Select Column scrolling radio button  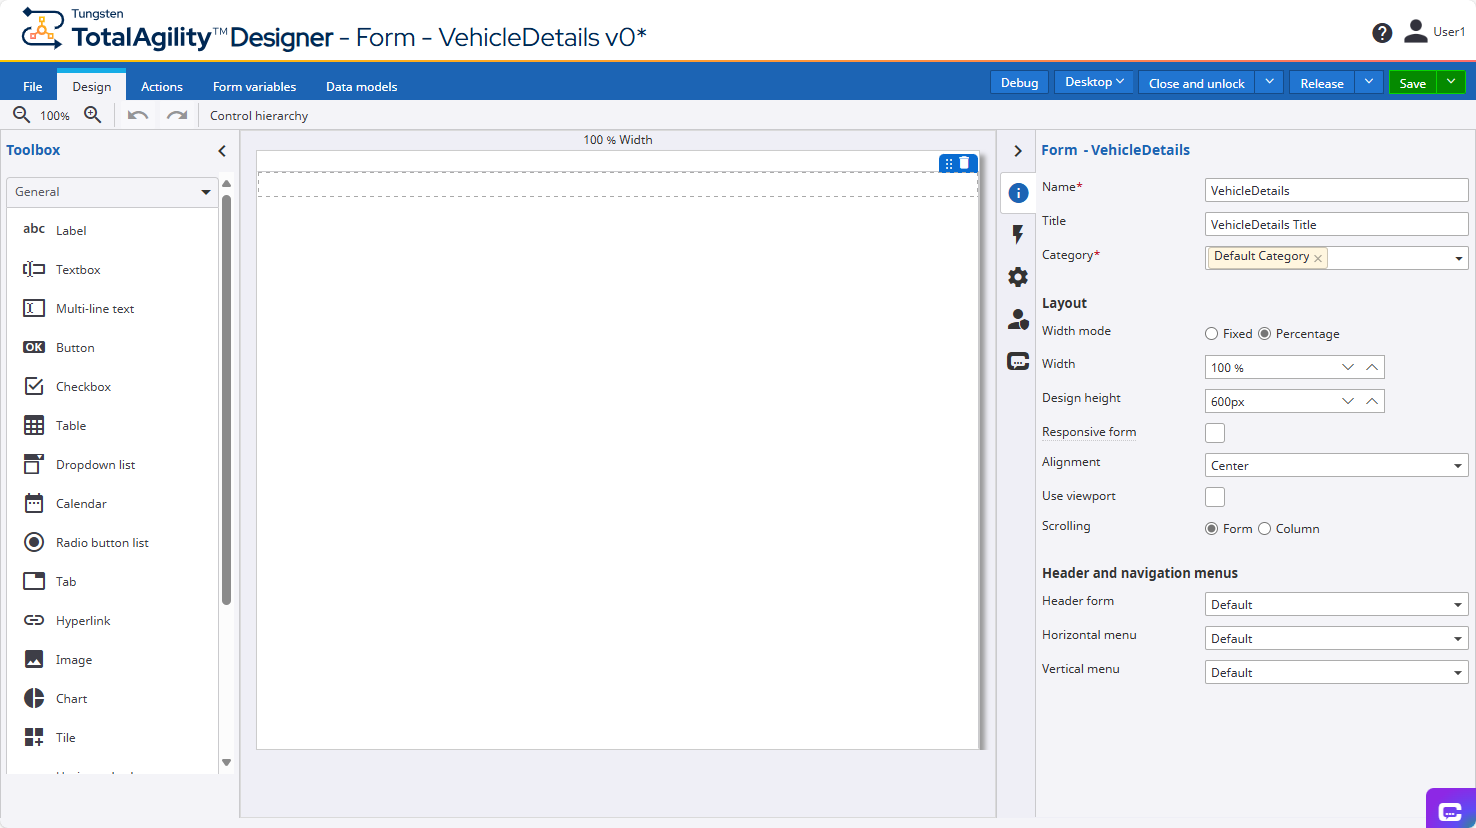(1265, 529)
